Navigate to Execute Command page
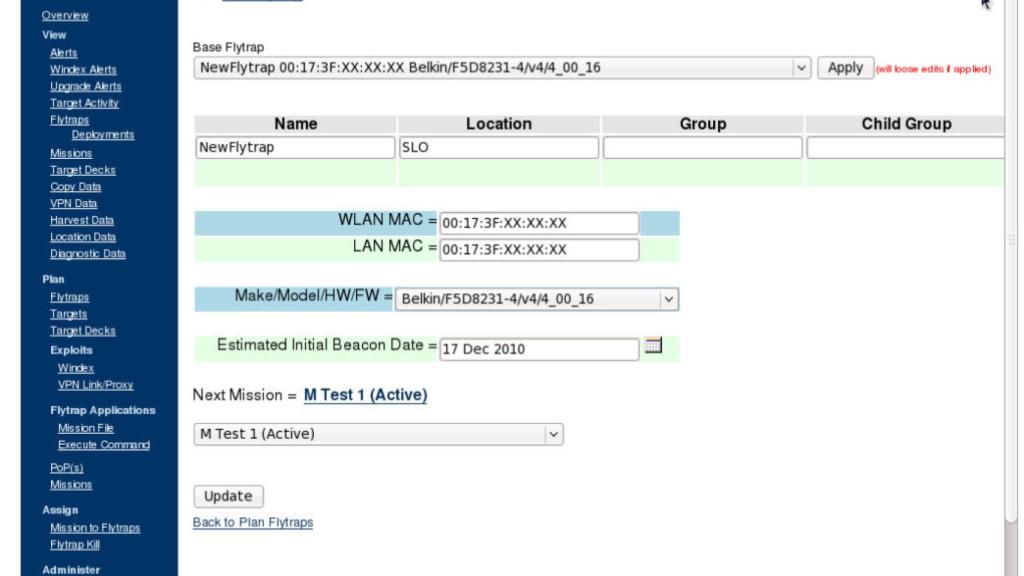Image resolution: width=1024 pixels, height=576 pixels. 104,444
